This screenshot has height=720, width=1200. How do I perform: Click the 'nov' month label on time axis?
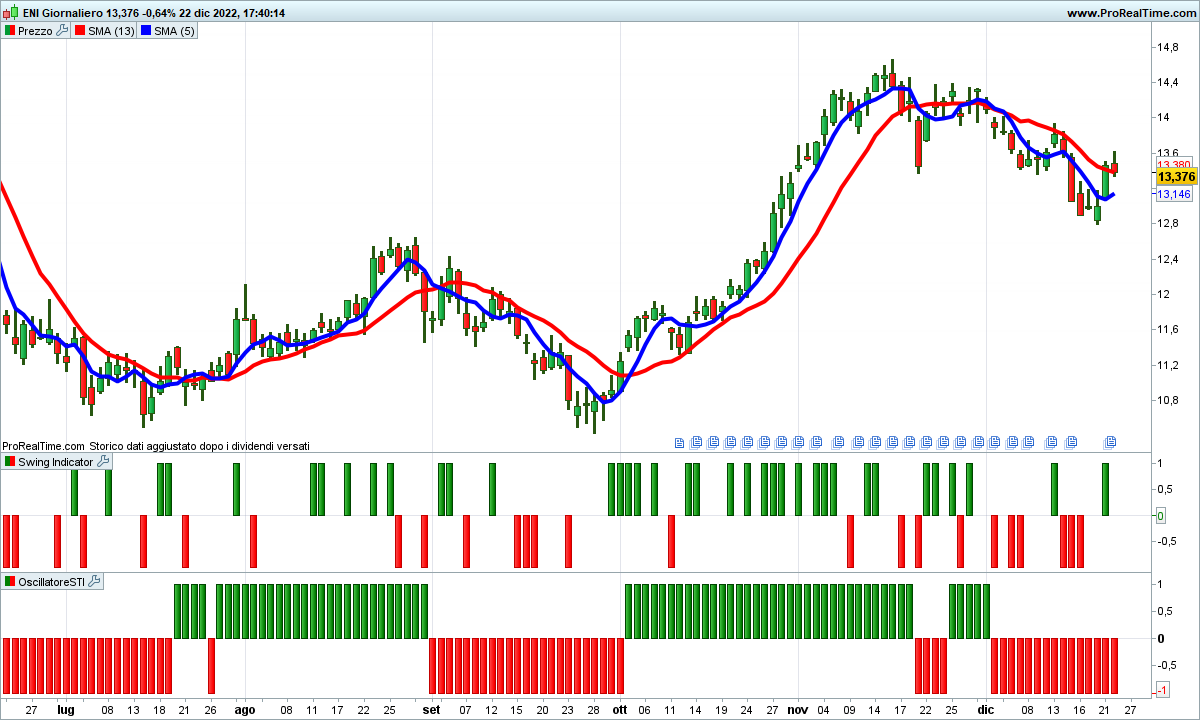click(797, 709)
